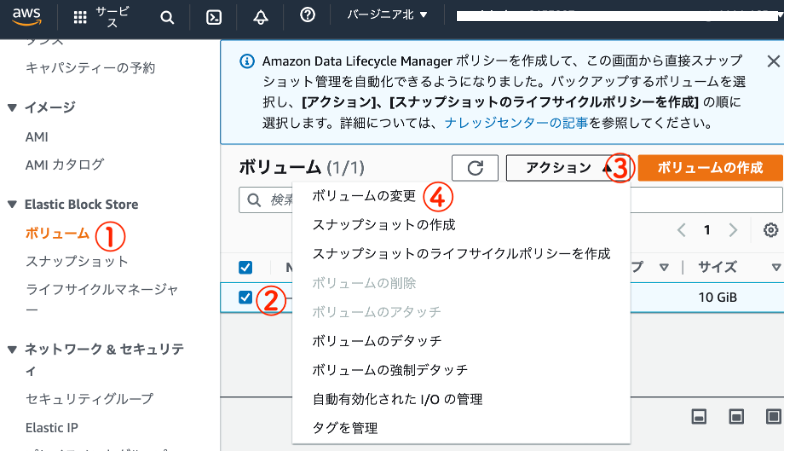The width and height of the screenshot is (785, 452).
Task: Choose スナップショットのライフサイクルポリシーを作成
Action: [x=461, y=254]
